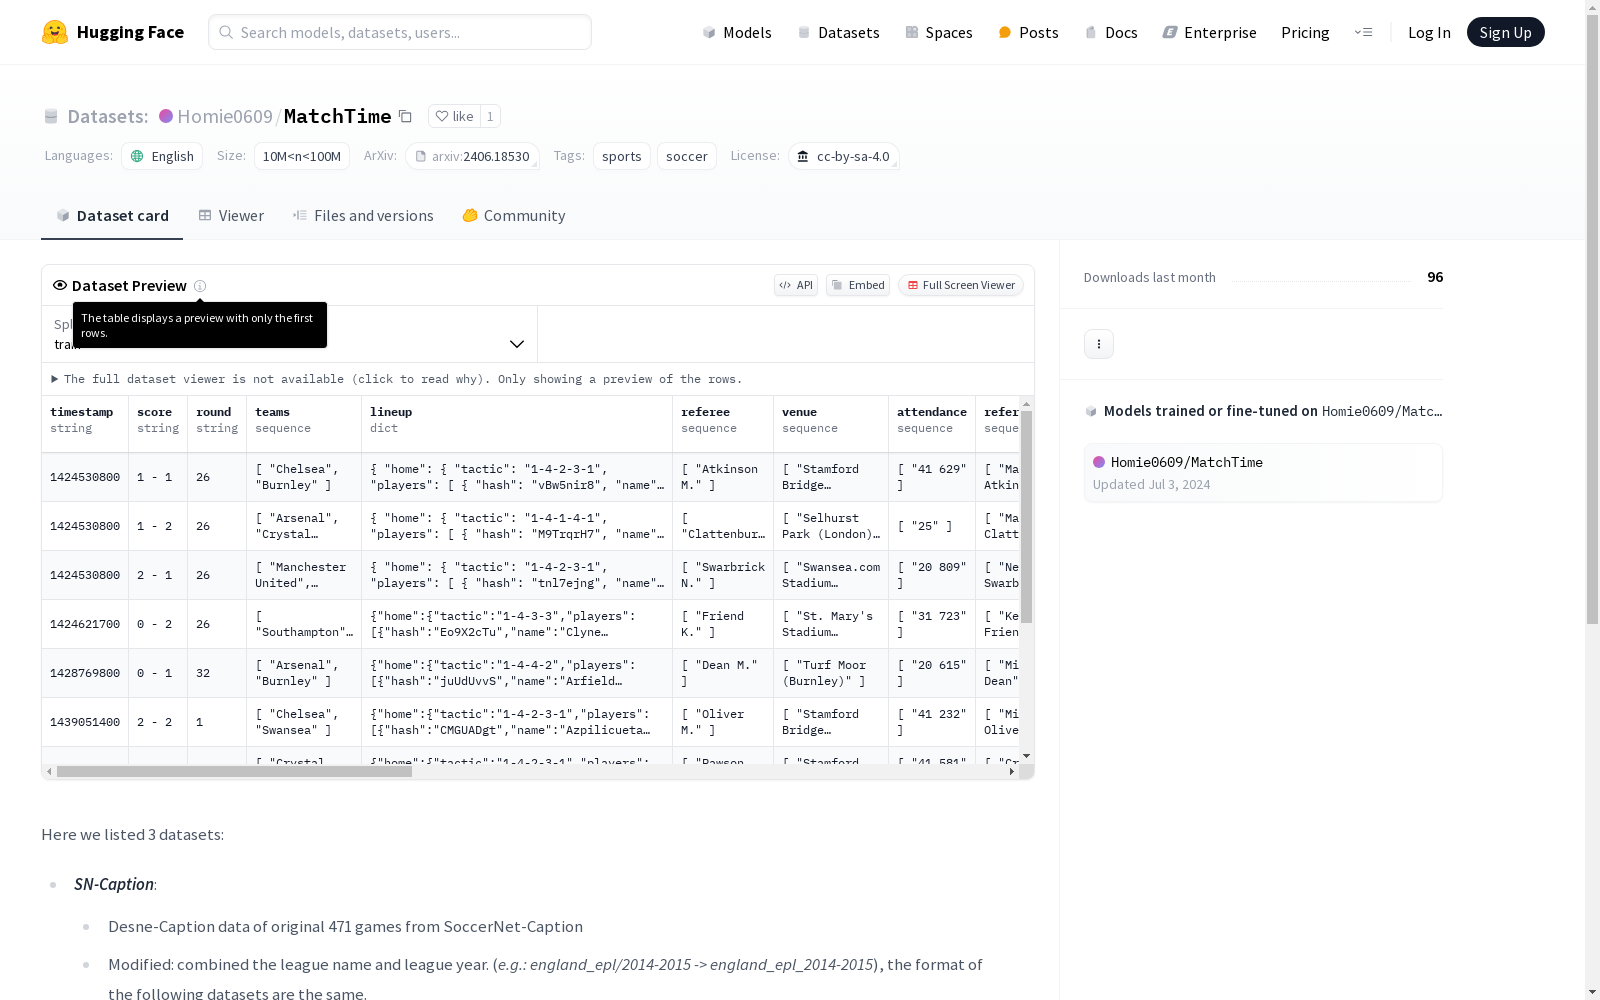Click the Homie0609 owner avatar in the title

[x=166, y=116]
